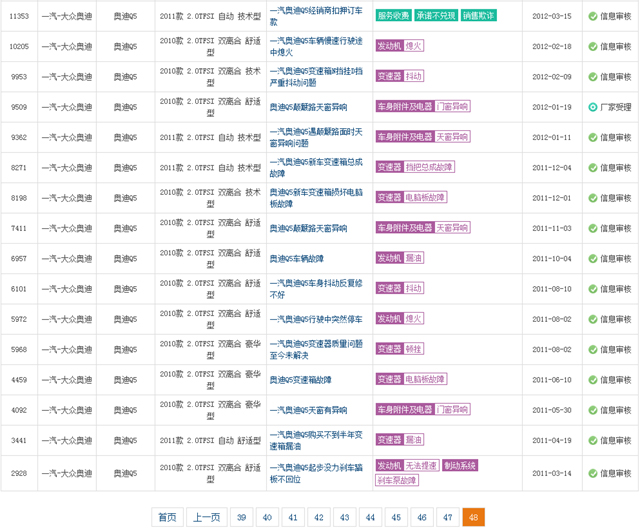Image resolution: width=640 pixels, height=530 pixels.
Task: Click the green check icon for row 6957
Action: coord(593,258)
